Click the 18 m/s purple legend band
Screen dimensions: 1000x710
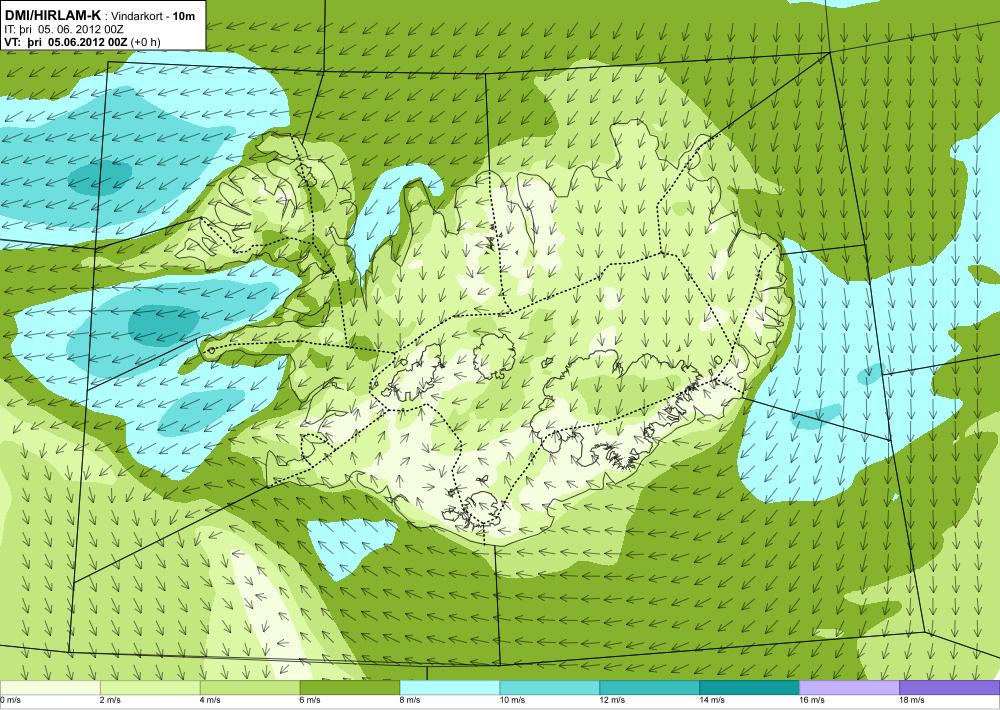[950, 687]
